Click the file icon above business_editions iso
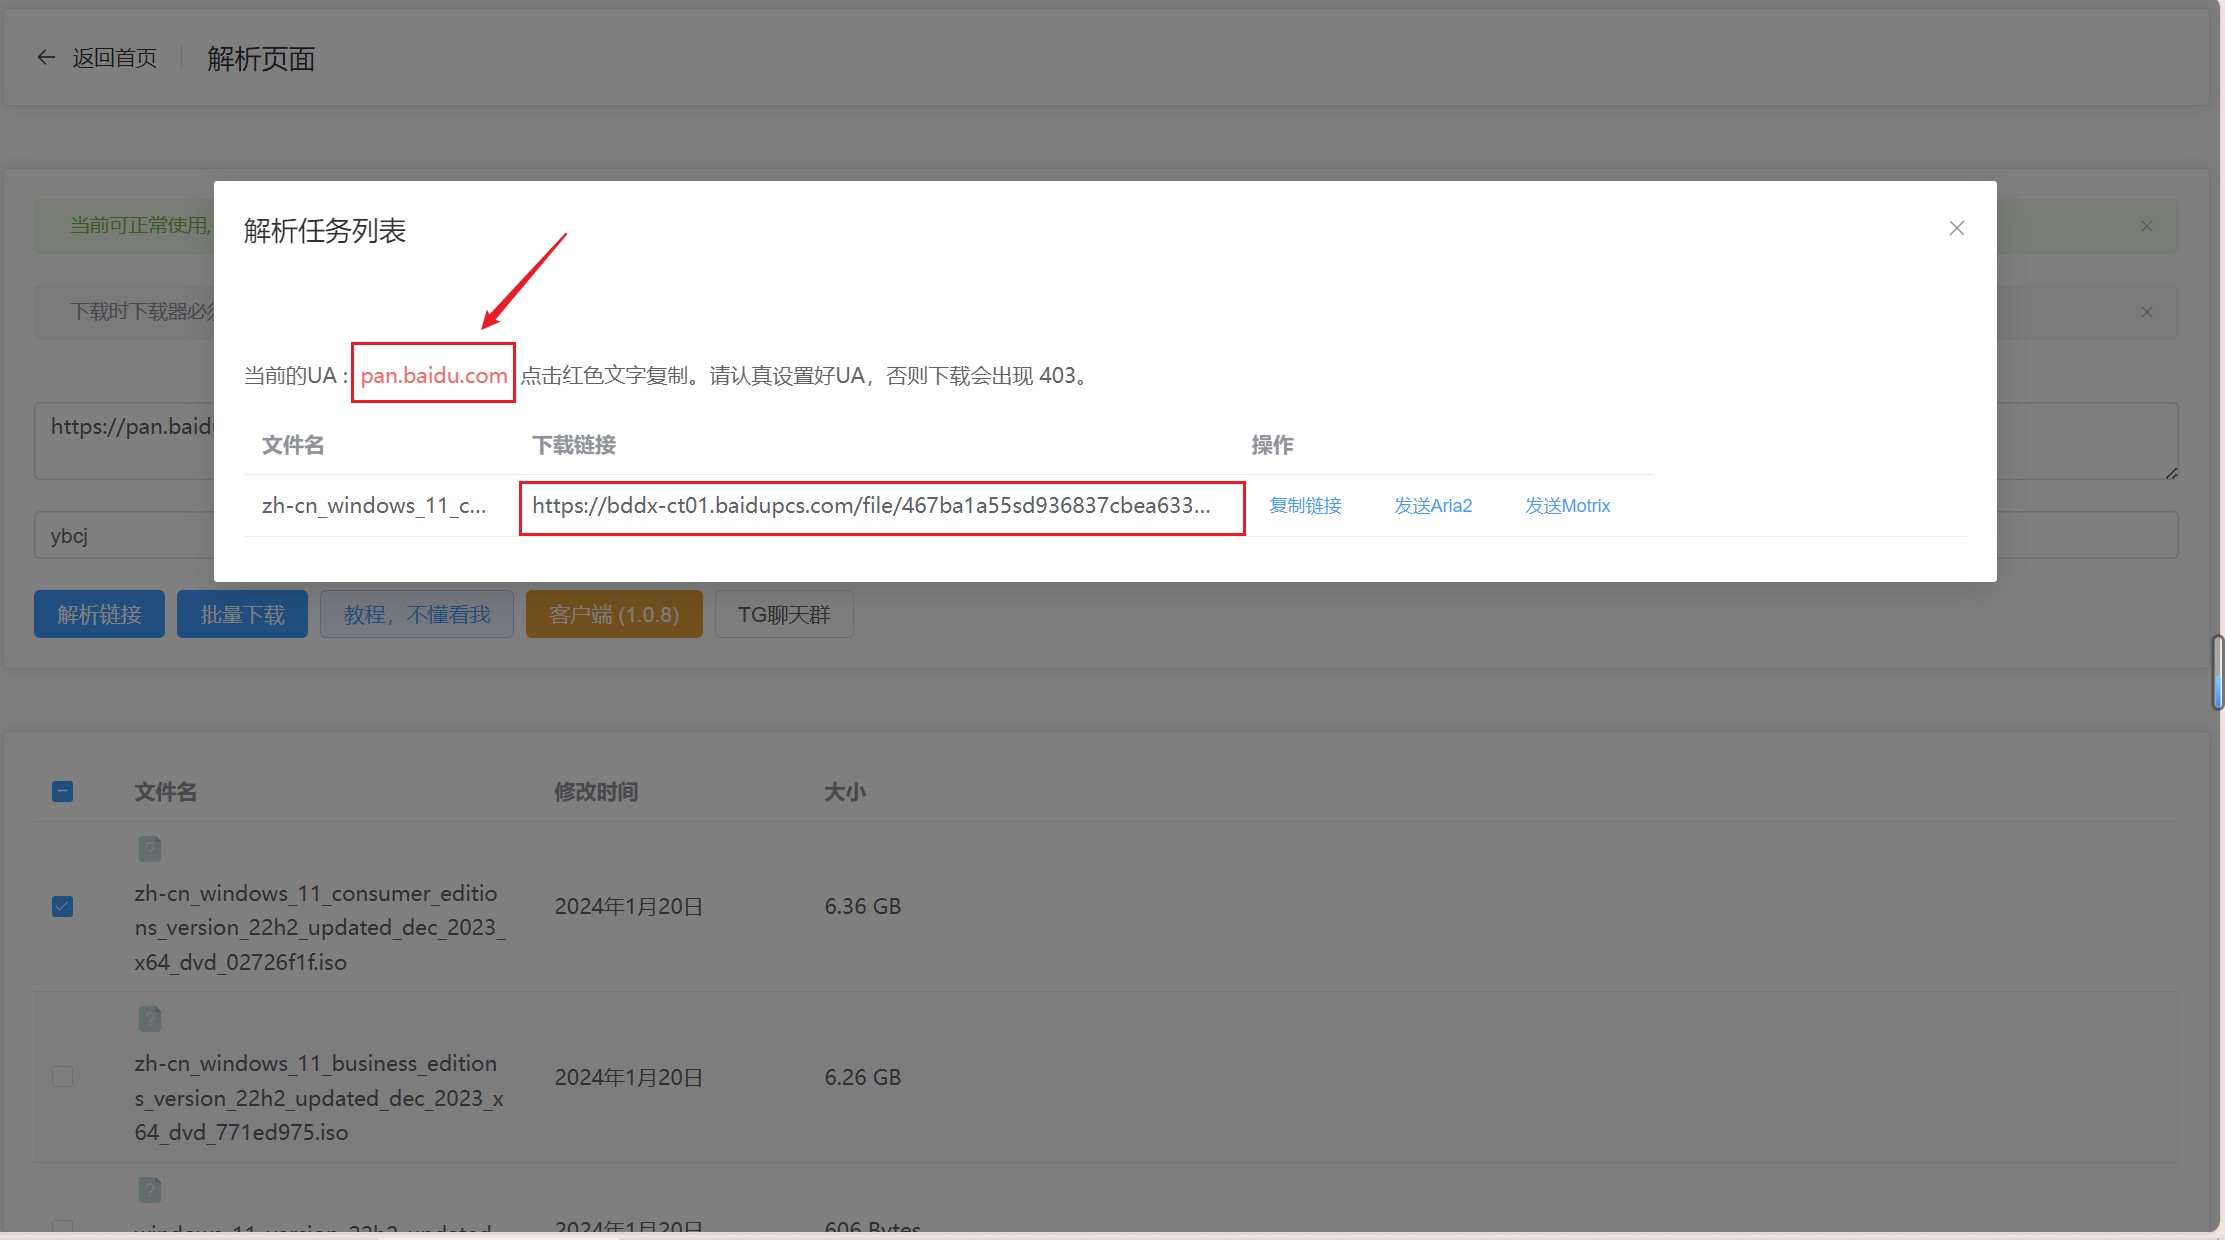 click(x=150, y=1019)
